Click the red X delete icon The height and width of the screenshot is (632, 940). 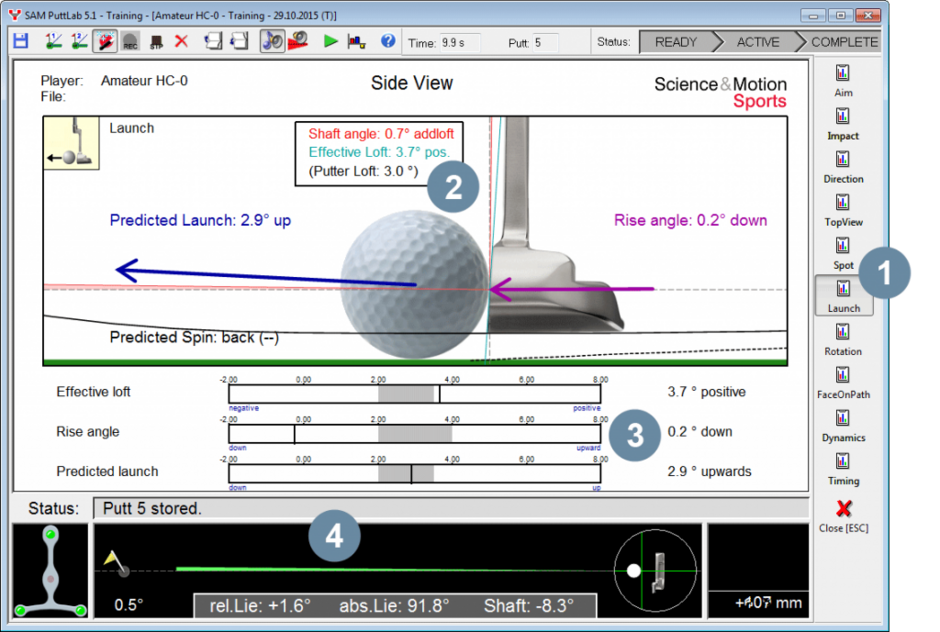coord(181,41)
